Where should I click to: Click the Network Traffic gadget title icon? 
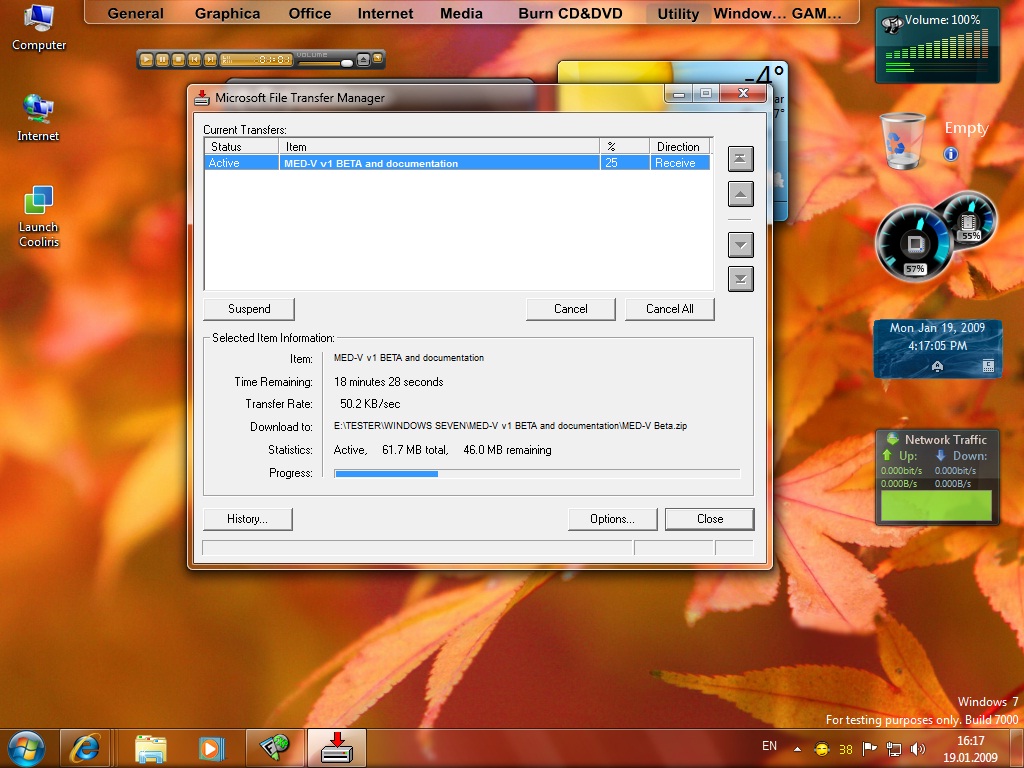pos(892,439)
